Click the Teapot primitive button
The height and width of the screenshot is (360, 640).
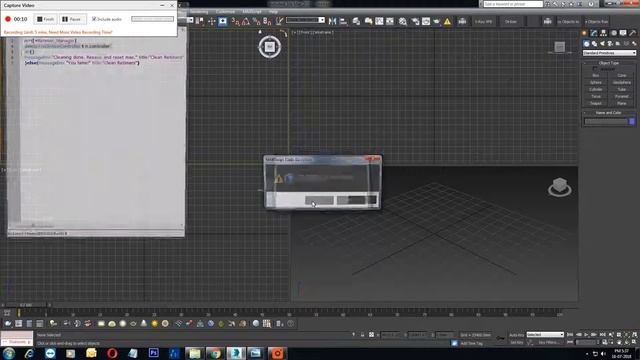[x=596, y=103]
